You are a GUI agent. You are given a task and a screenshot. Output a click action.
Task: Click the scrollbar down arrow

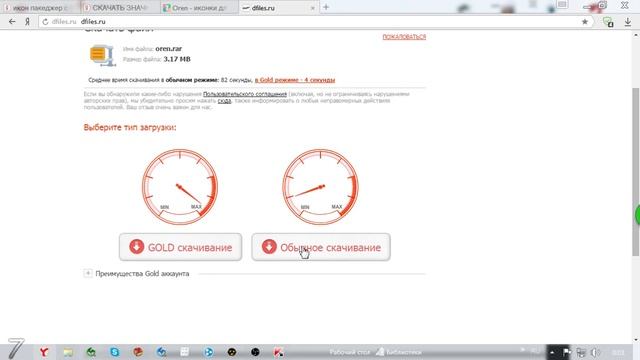coord(636,340)
